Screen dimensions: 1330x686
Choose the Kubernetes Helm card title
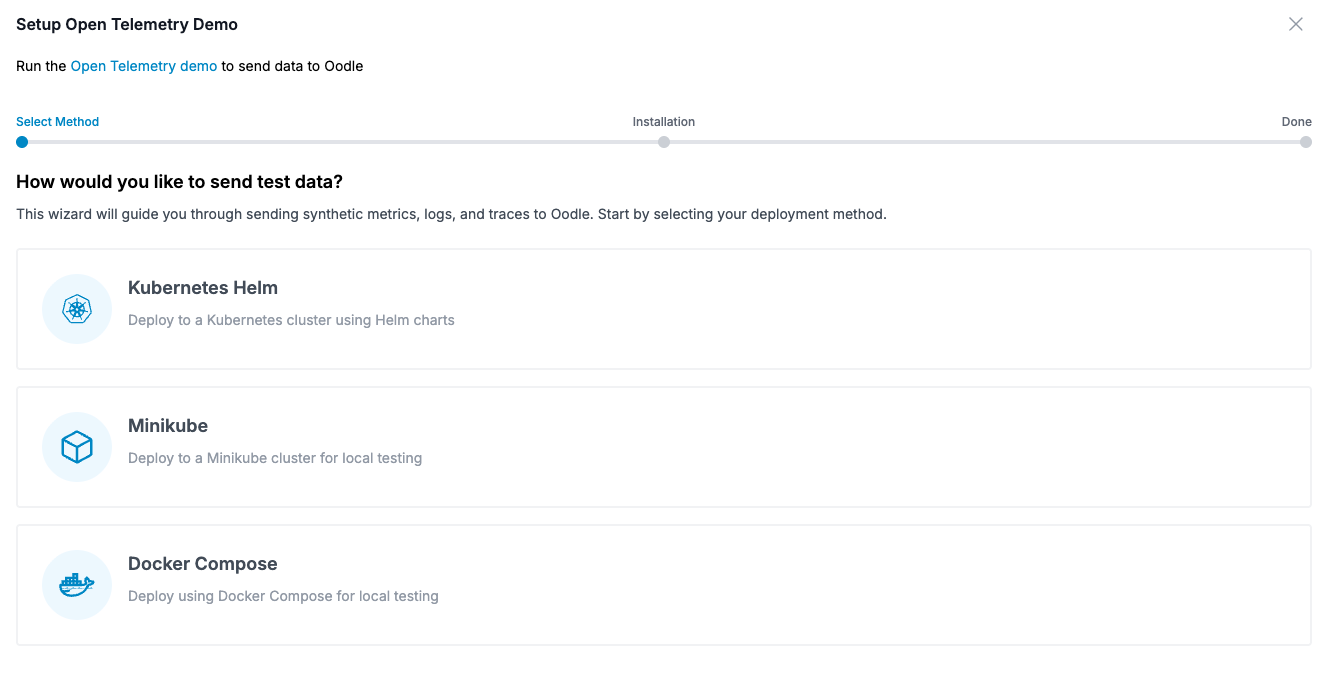click(x=203, y=288)
